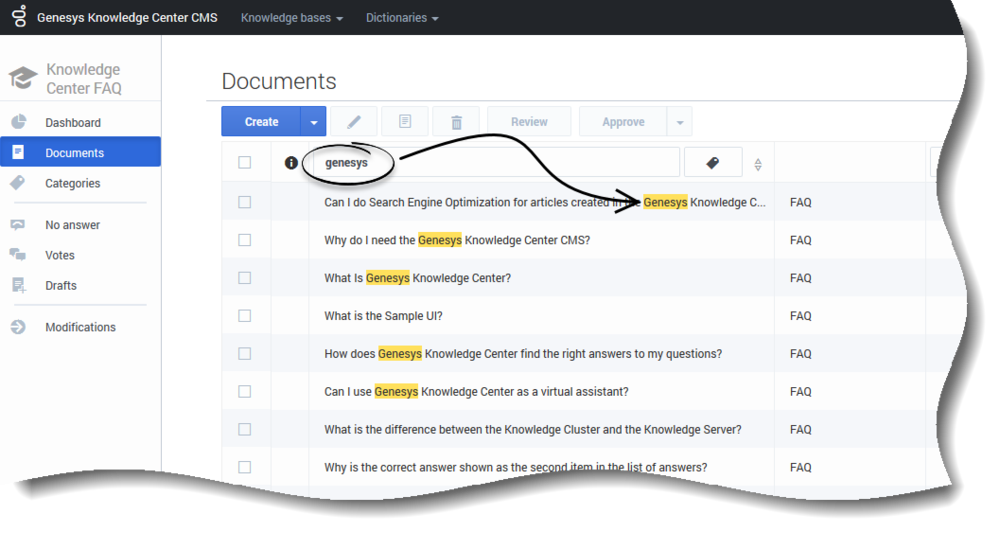Viewport: 1000px width, 533px height.
Task: Click the search field containing 'genesys'
Action: click(496, 163)
